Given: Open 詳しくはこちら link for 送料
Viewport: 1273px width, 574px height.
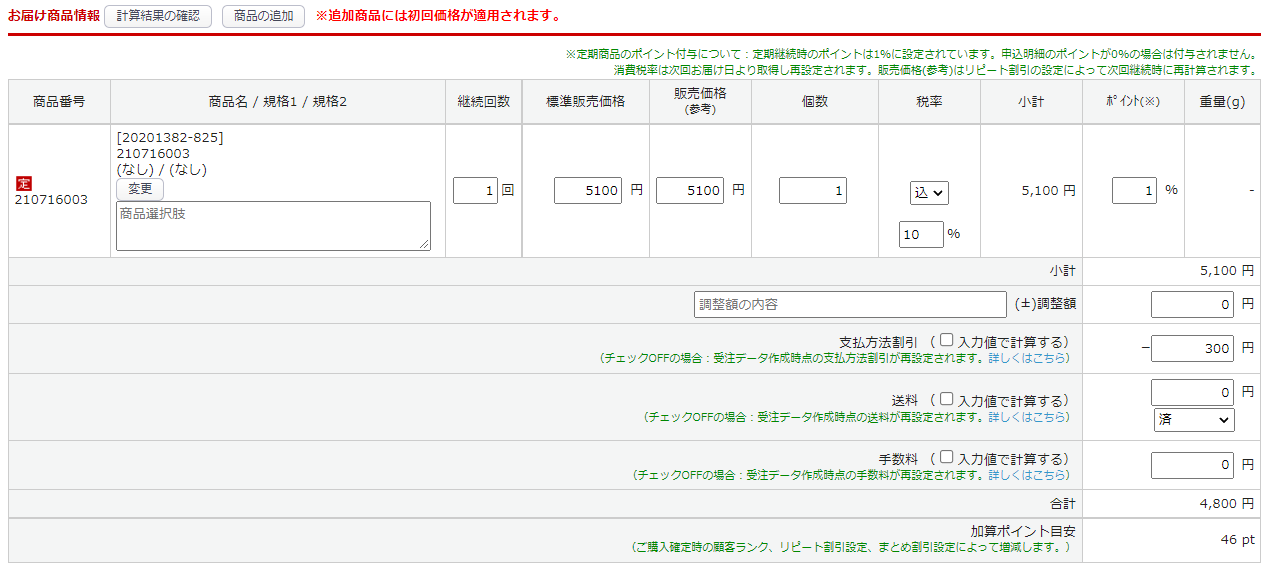Looking at the screenshot, I should (x=1028, y=417).
